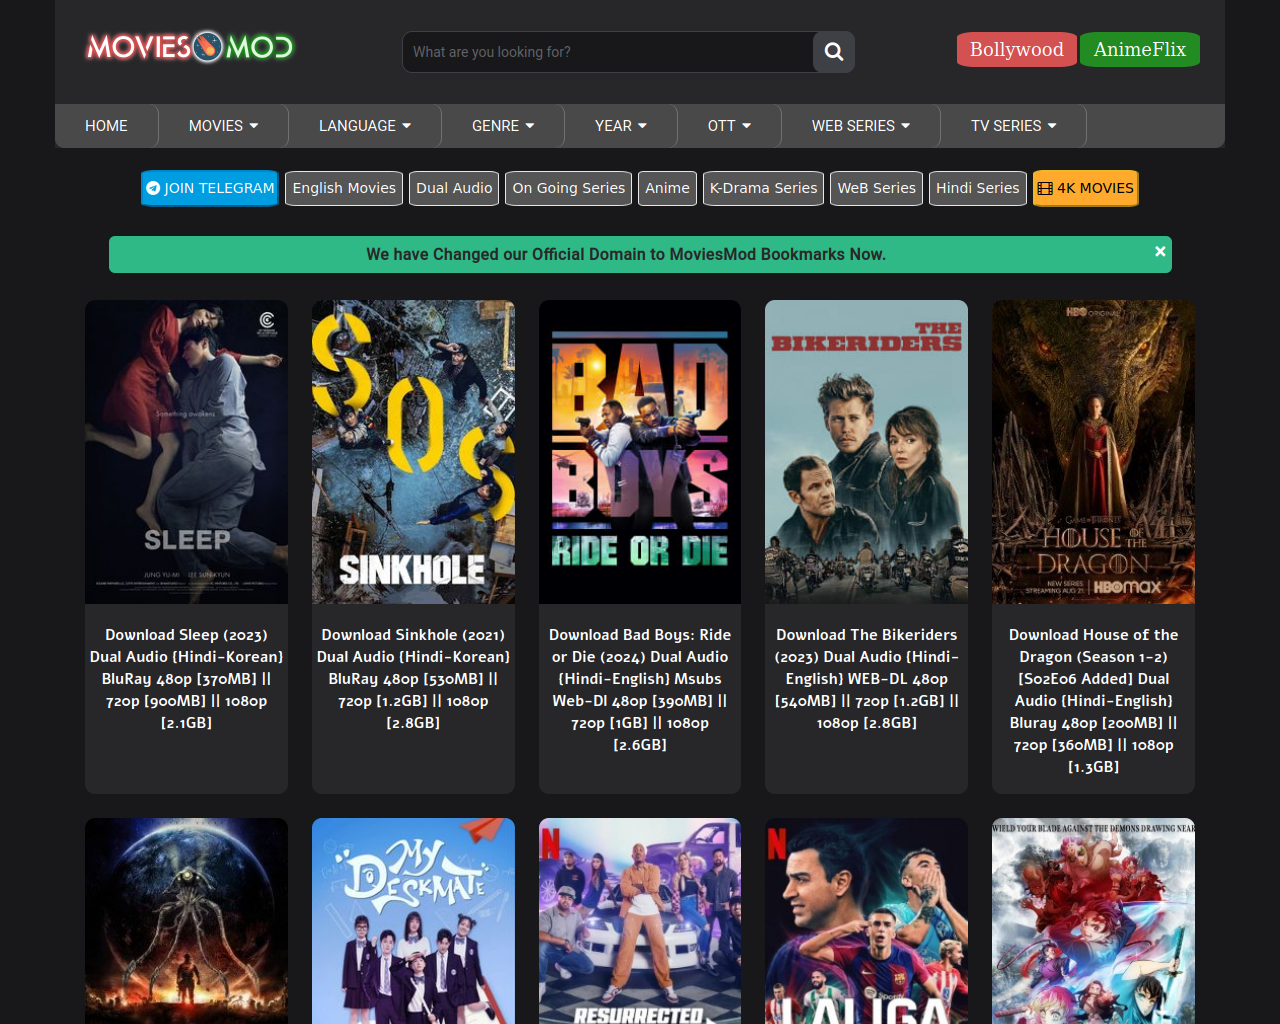Open the K-Drama Series tag

point(763,188)
